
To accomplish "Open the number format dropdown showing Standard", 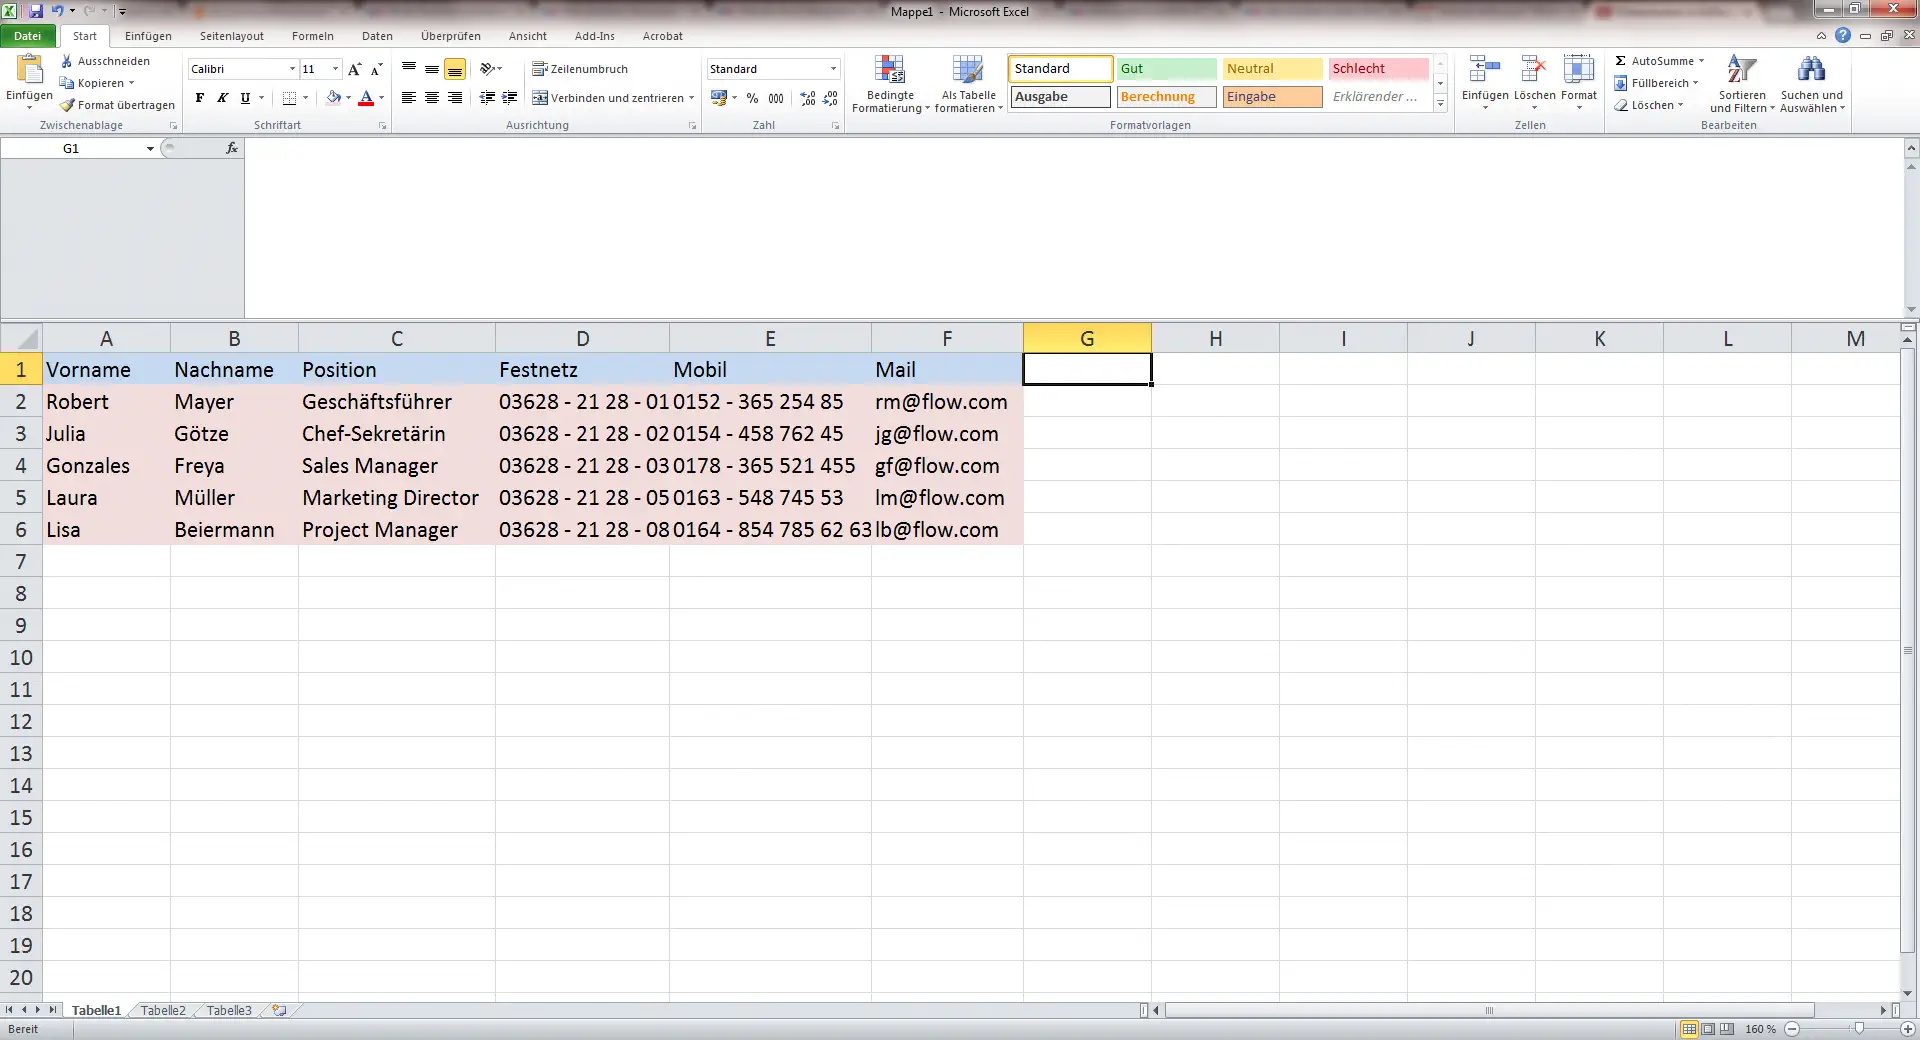I will [836, 68].
